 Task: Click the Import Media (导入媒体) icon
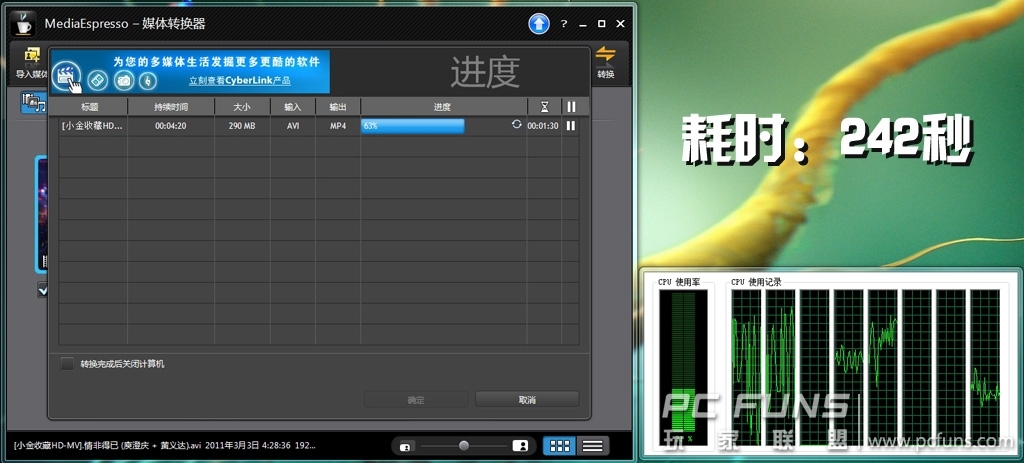click(x=32, y=58)
